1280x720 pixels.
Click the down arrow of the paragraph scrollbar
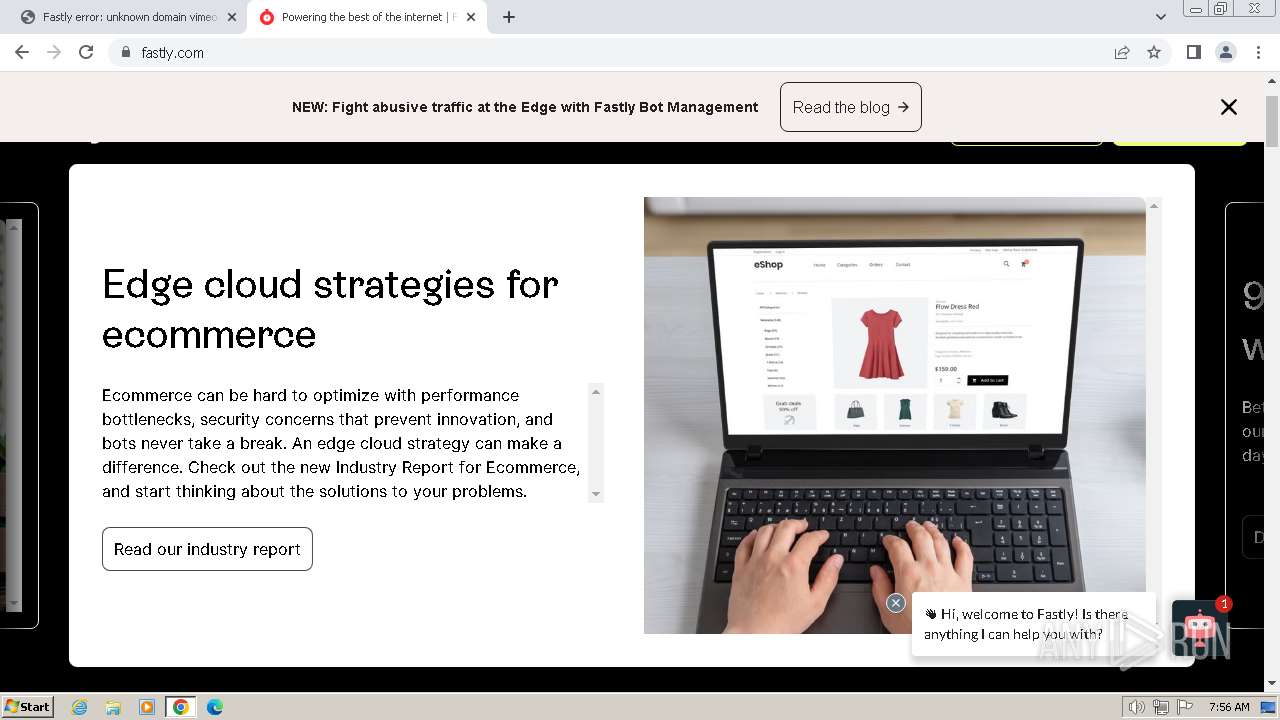(x=596, y=494)
